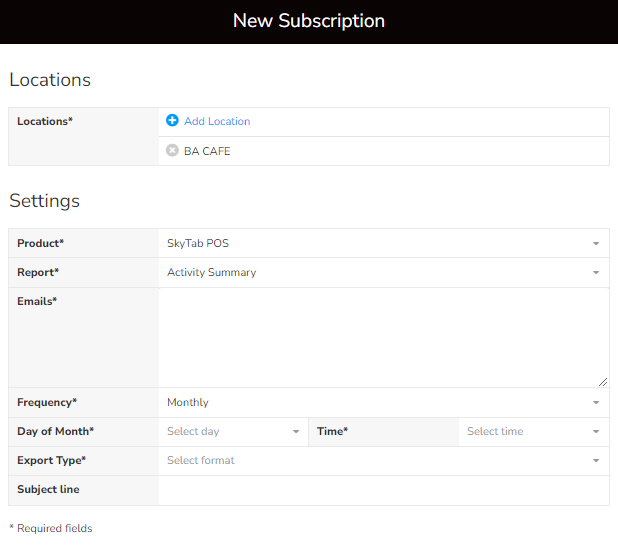Screen dimensions: 618x549
Task: Click the blue plus Add Location icon
Action: pos(172,121)
